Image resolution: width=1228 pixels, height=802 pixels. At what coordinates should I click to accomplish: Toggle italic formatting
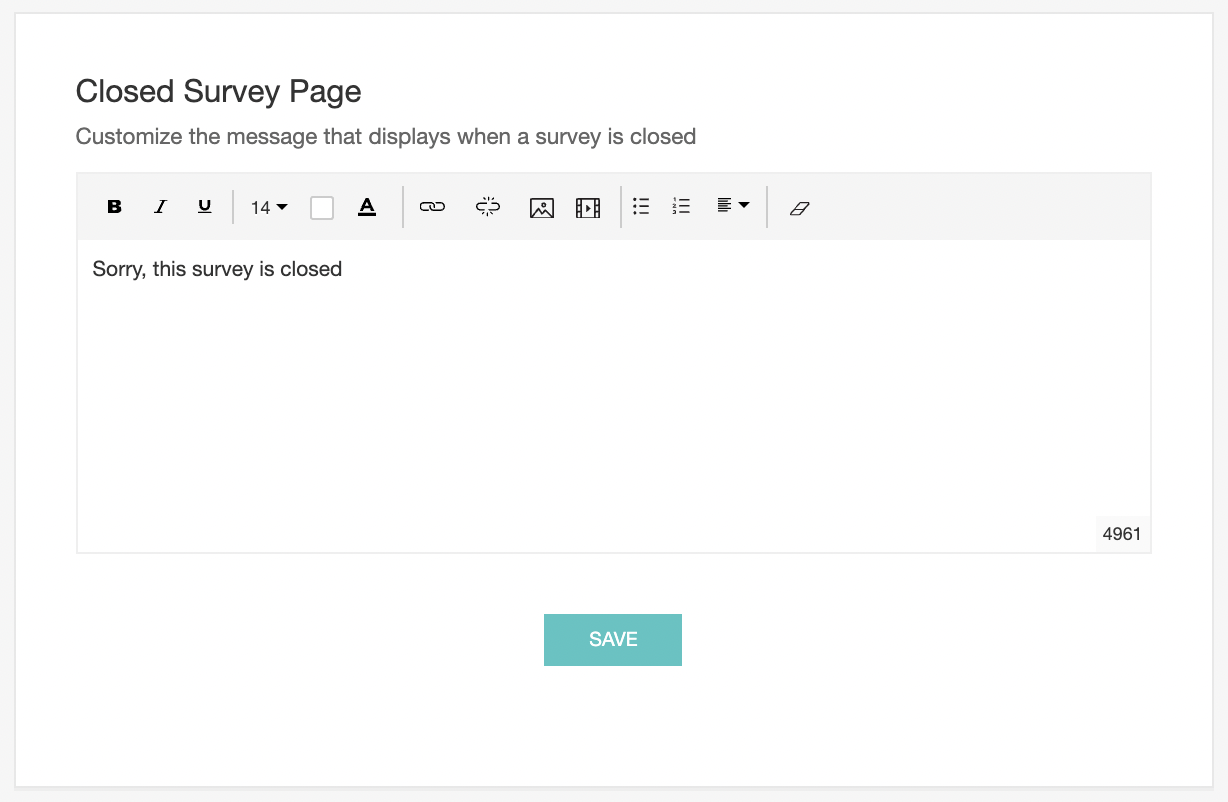[160, 207]
